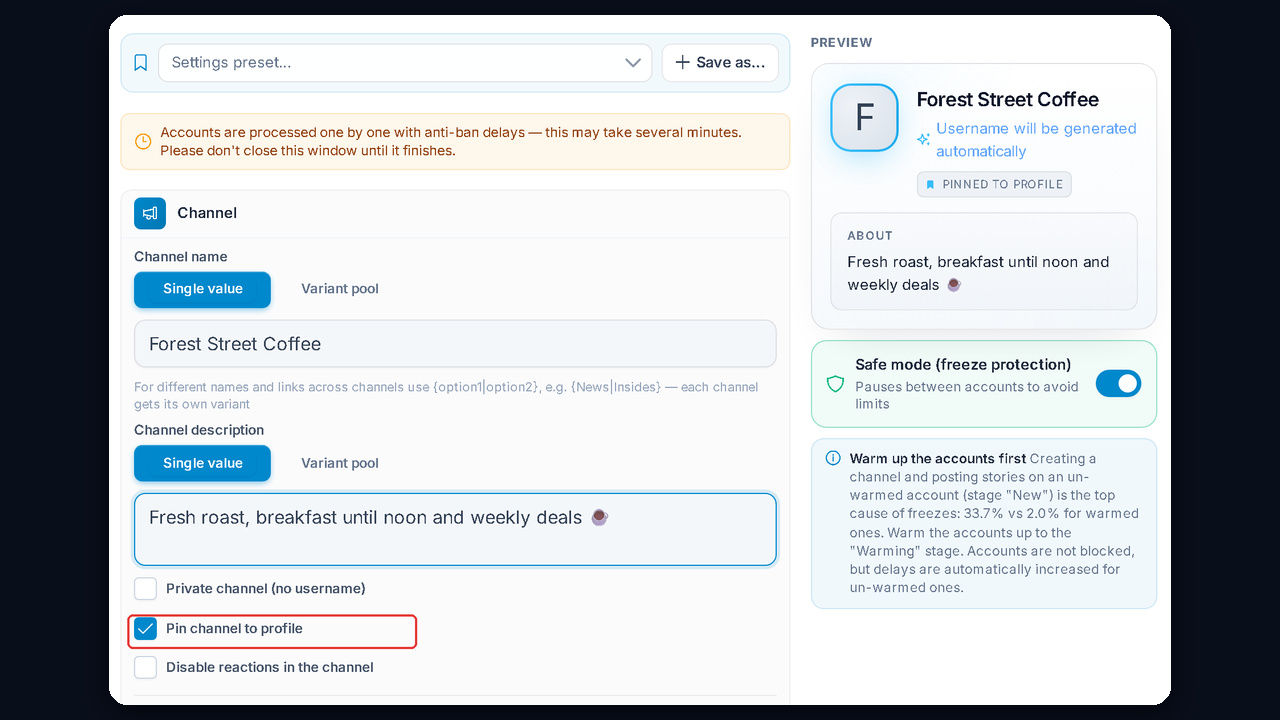Image resolution: width=1280 pixels, height=720 pixels.
Task: Click the Channel name label
Action: (181, 257)
